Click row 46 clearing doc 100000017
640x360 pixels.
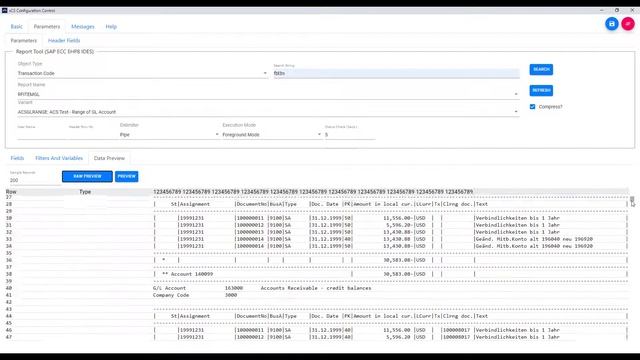coord(456,330)
